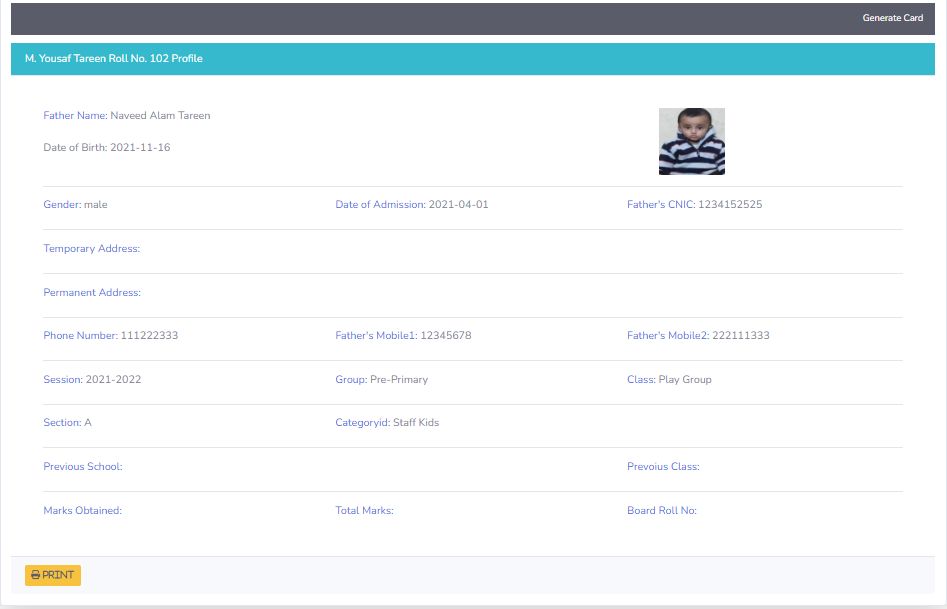This screenshot has width=947, height=609.
Task: Click the student photo thumbnail
Action: click(x=692, y=141)
